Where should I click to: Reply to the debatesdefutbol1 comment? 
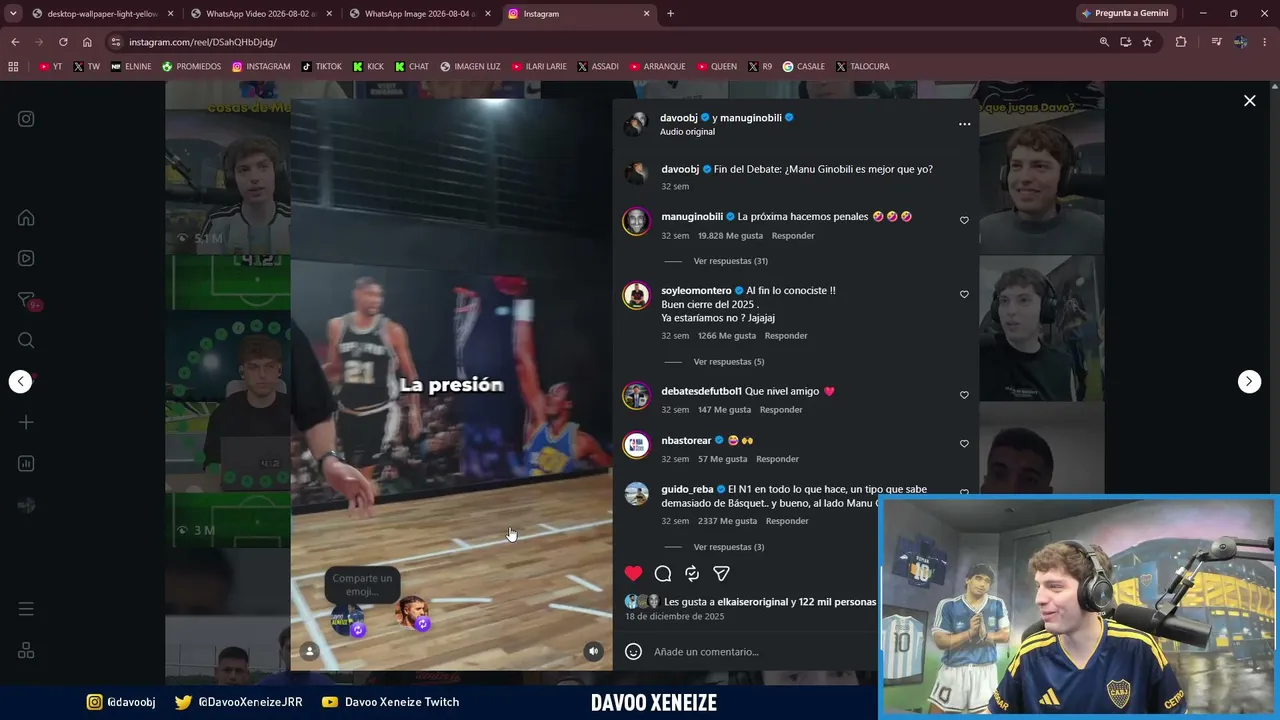(781, 410)
